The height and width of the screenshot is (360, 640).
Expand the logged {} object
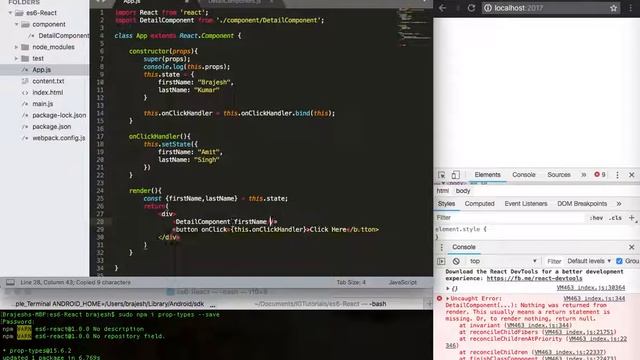pos(448,289)
